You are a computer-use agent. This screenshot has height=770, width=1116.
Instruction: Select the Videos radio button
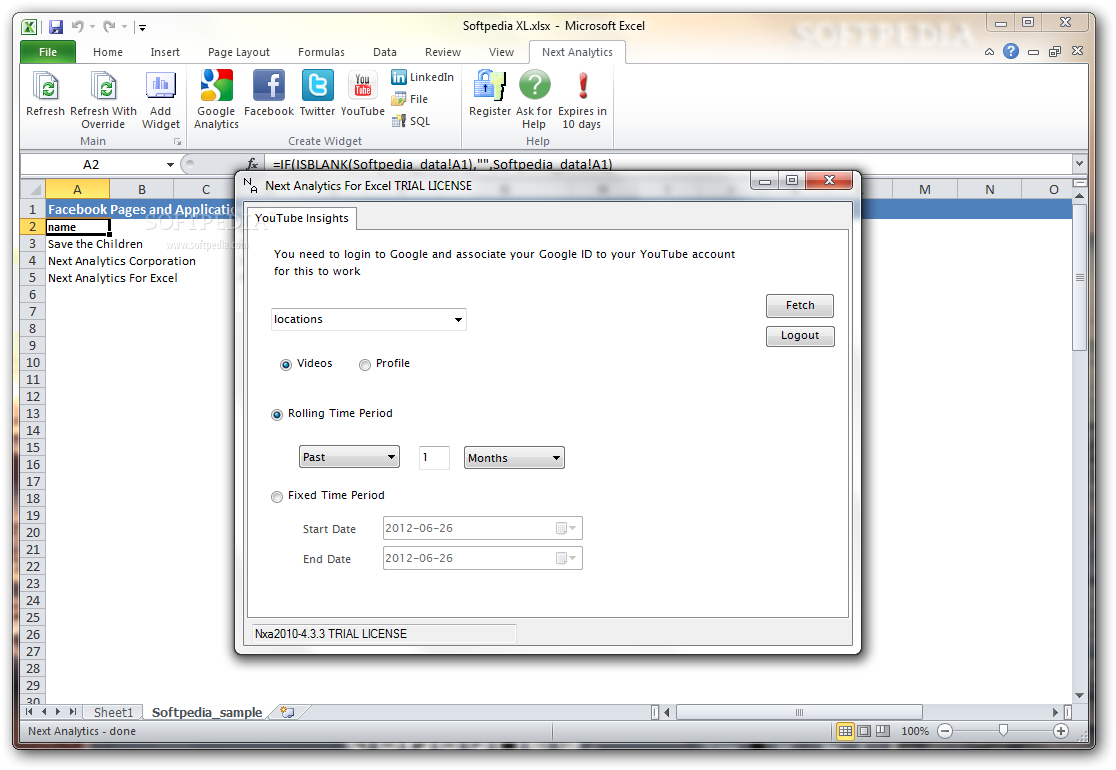coord(286,364)
